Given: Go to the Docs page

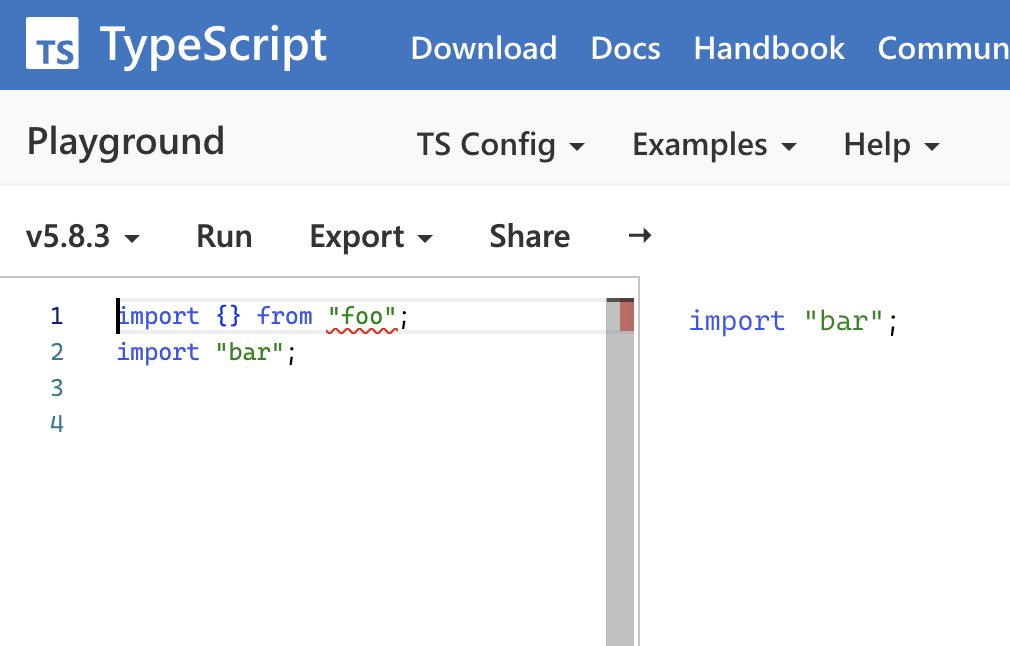Looking at the screenshot, I should 625,48.
